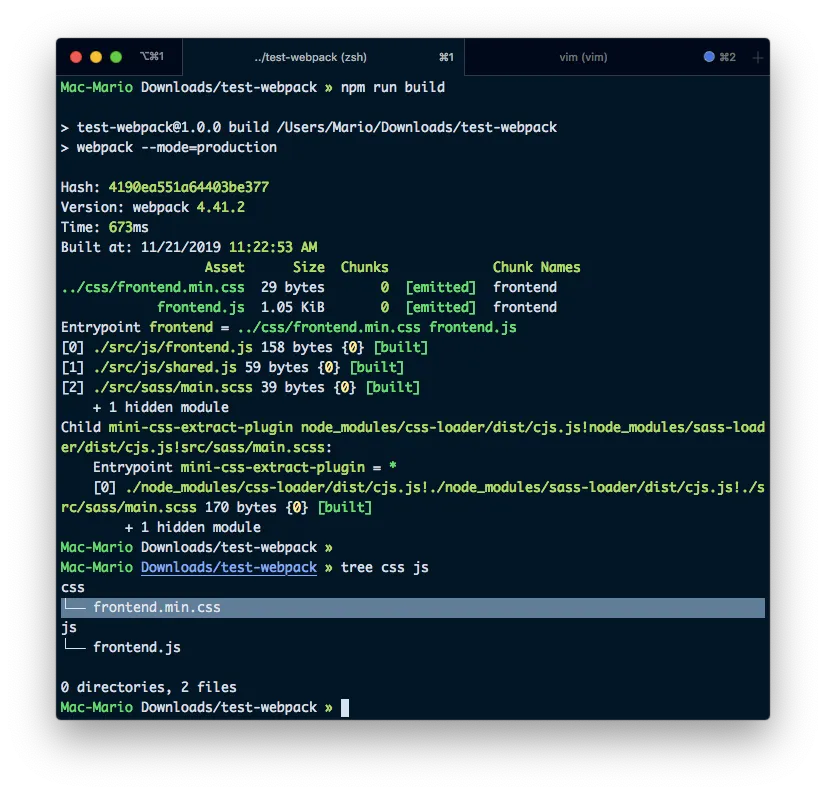Click the 'tree css js' command
The image size is (826, 794).
[385, 567]
